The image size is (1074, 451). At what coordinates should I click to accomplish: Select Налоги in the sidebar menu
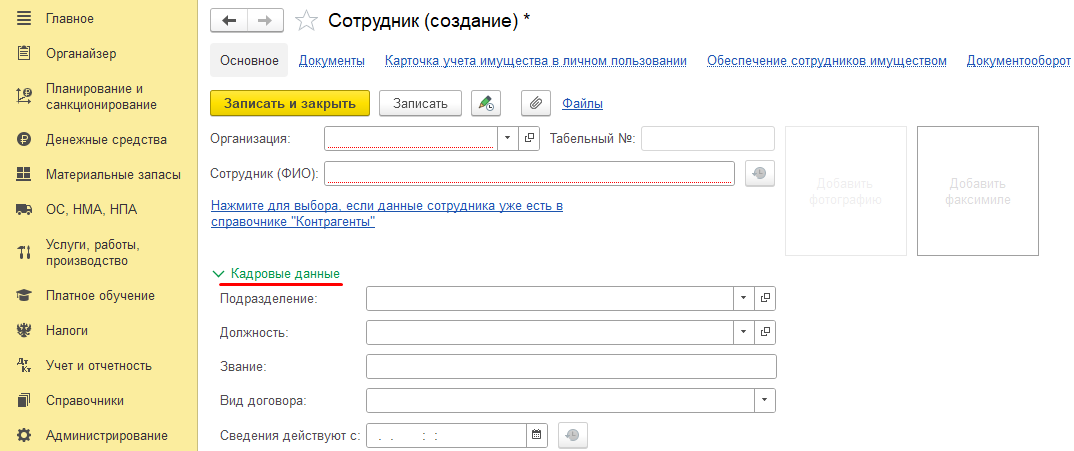tap(66, 331)
